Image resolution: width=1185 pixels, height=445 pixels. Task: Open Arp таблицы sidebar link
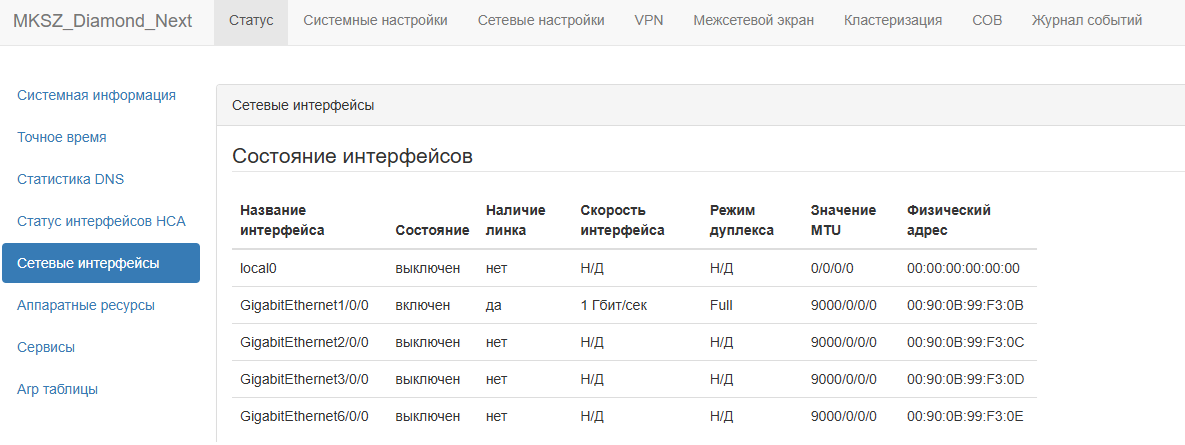point(57,390)
